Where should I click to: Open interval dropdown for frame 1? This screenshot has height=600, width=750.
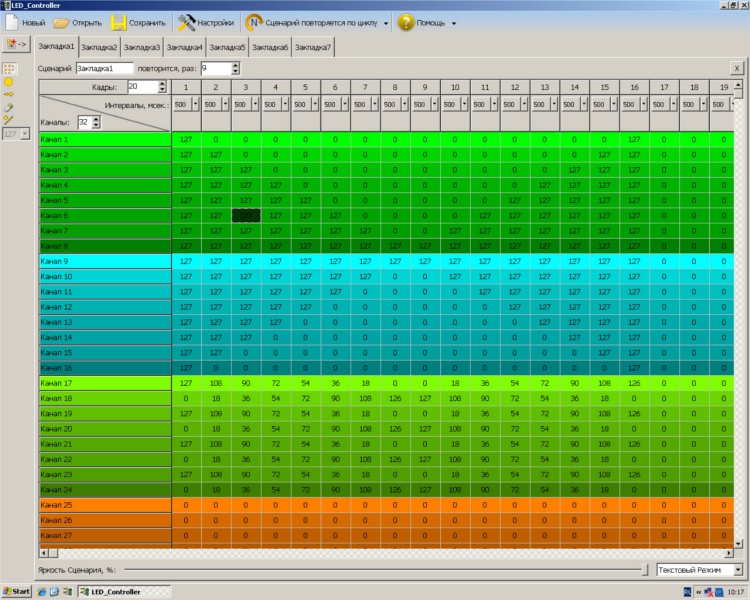click(195, 104)
